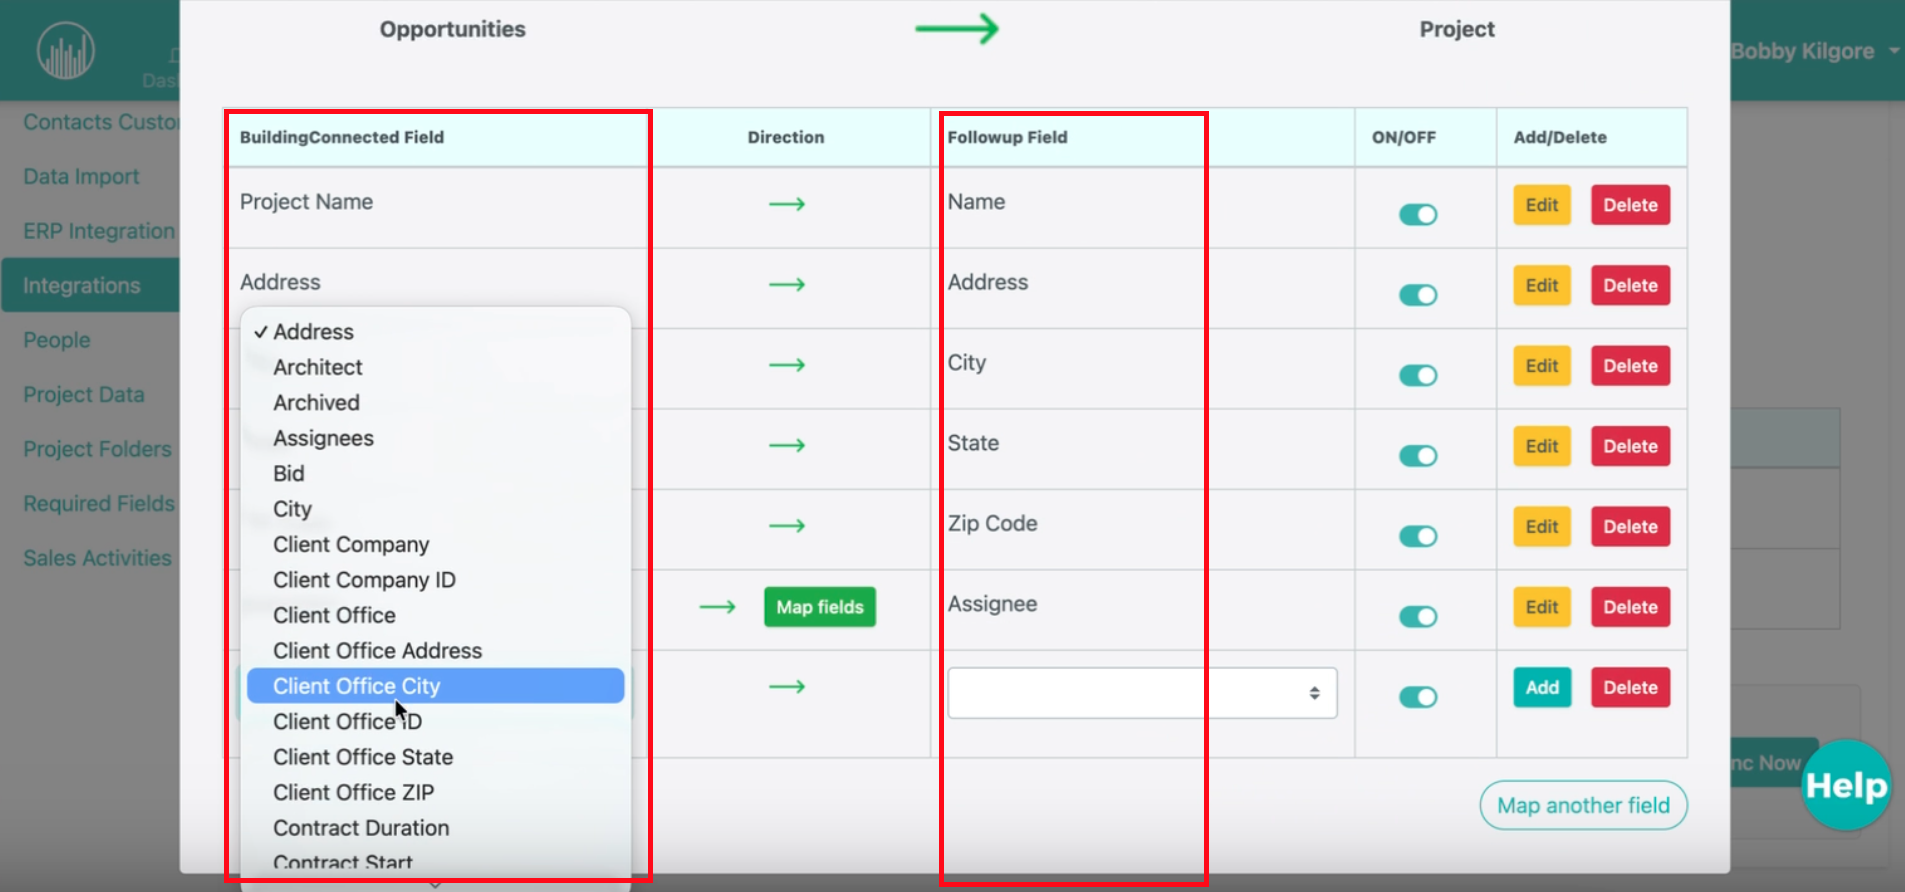Open the Bobby Kilgore user menu
The height and width of the screenshot is (892, 1905).
1814,51
